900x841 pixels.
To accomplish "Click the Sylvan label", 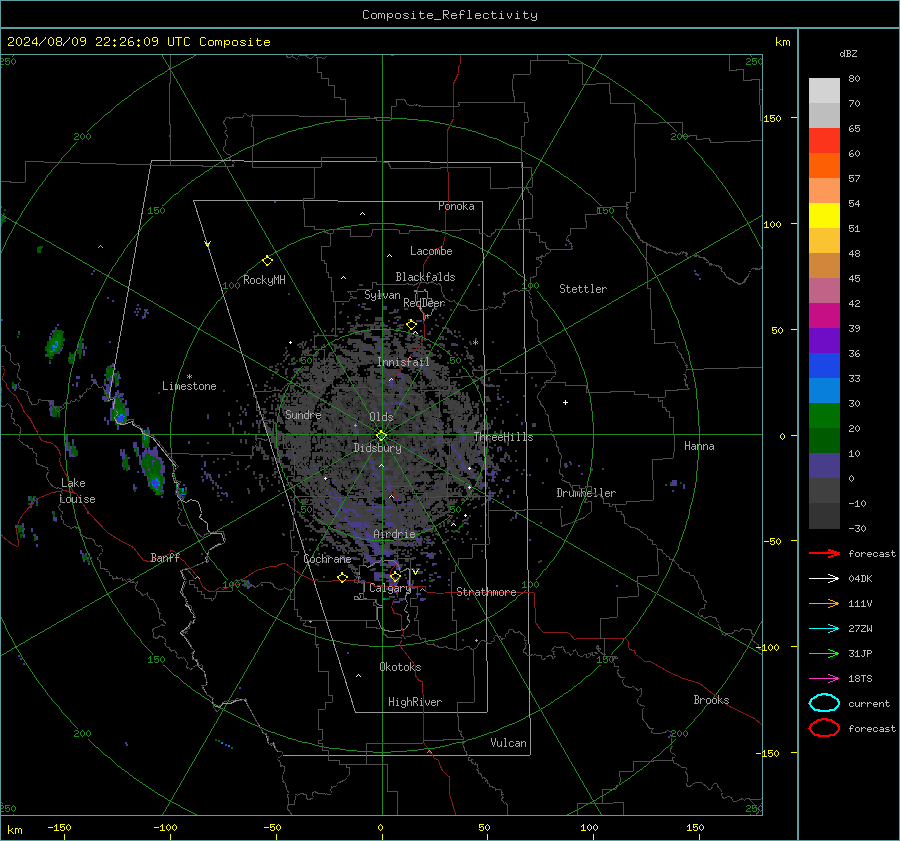I will [382, 295].
